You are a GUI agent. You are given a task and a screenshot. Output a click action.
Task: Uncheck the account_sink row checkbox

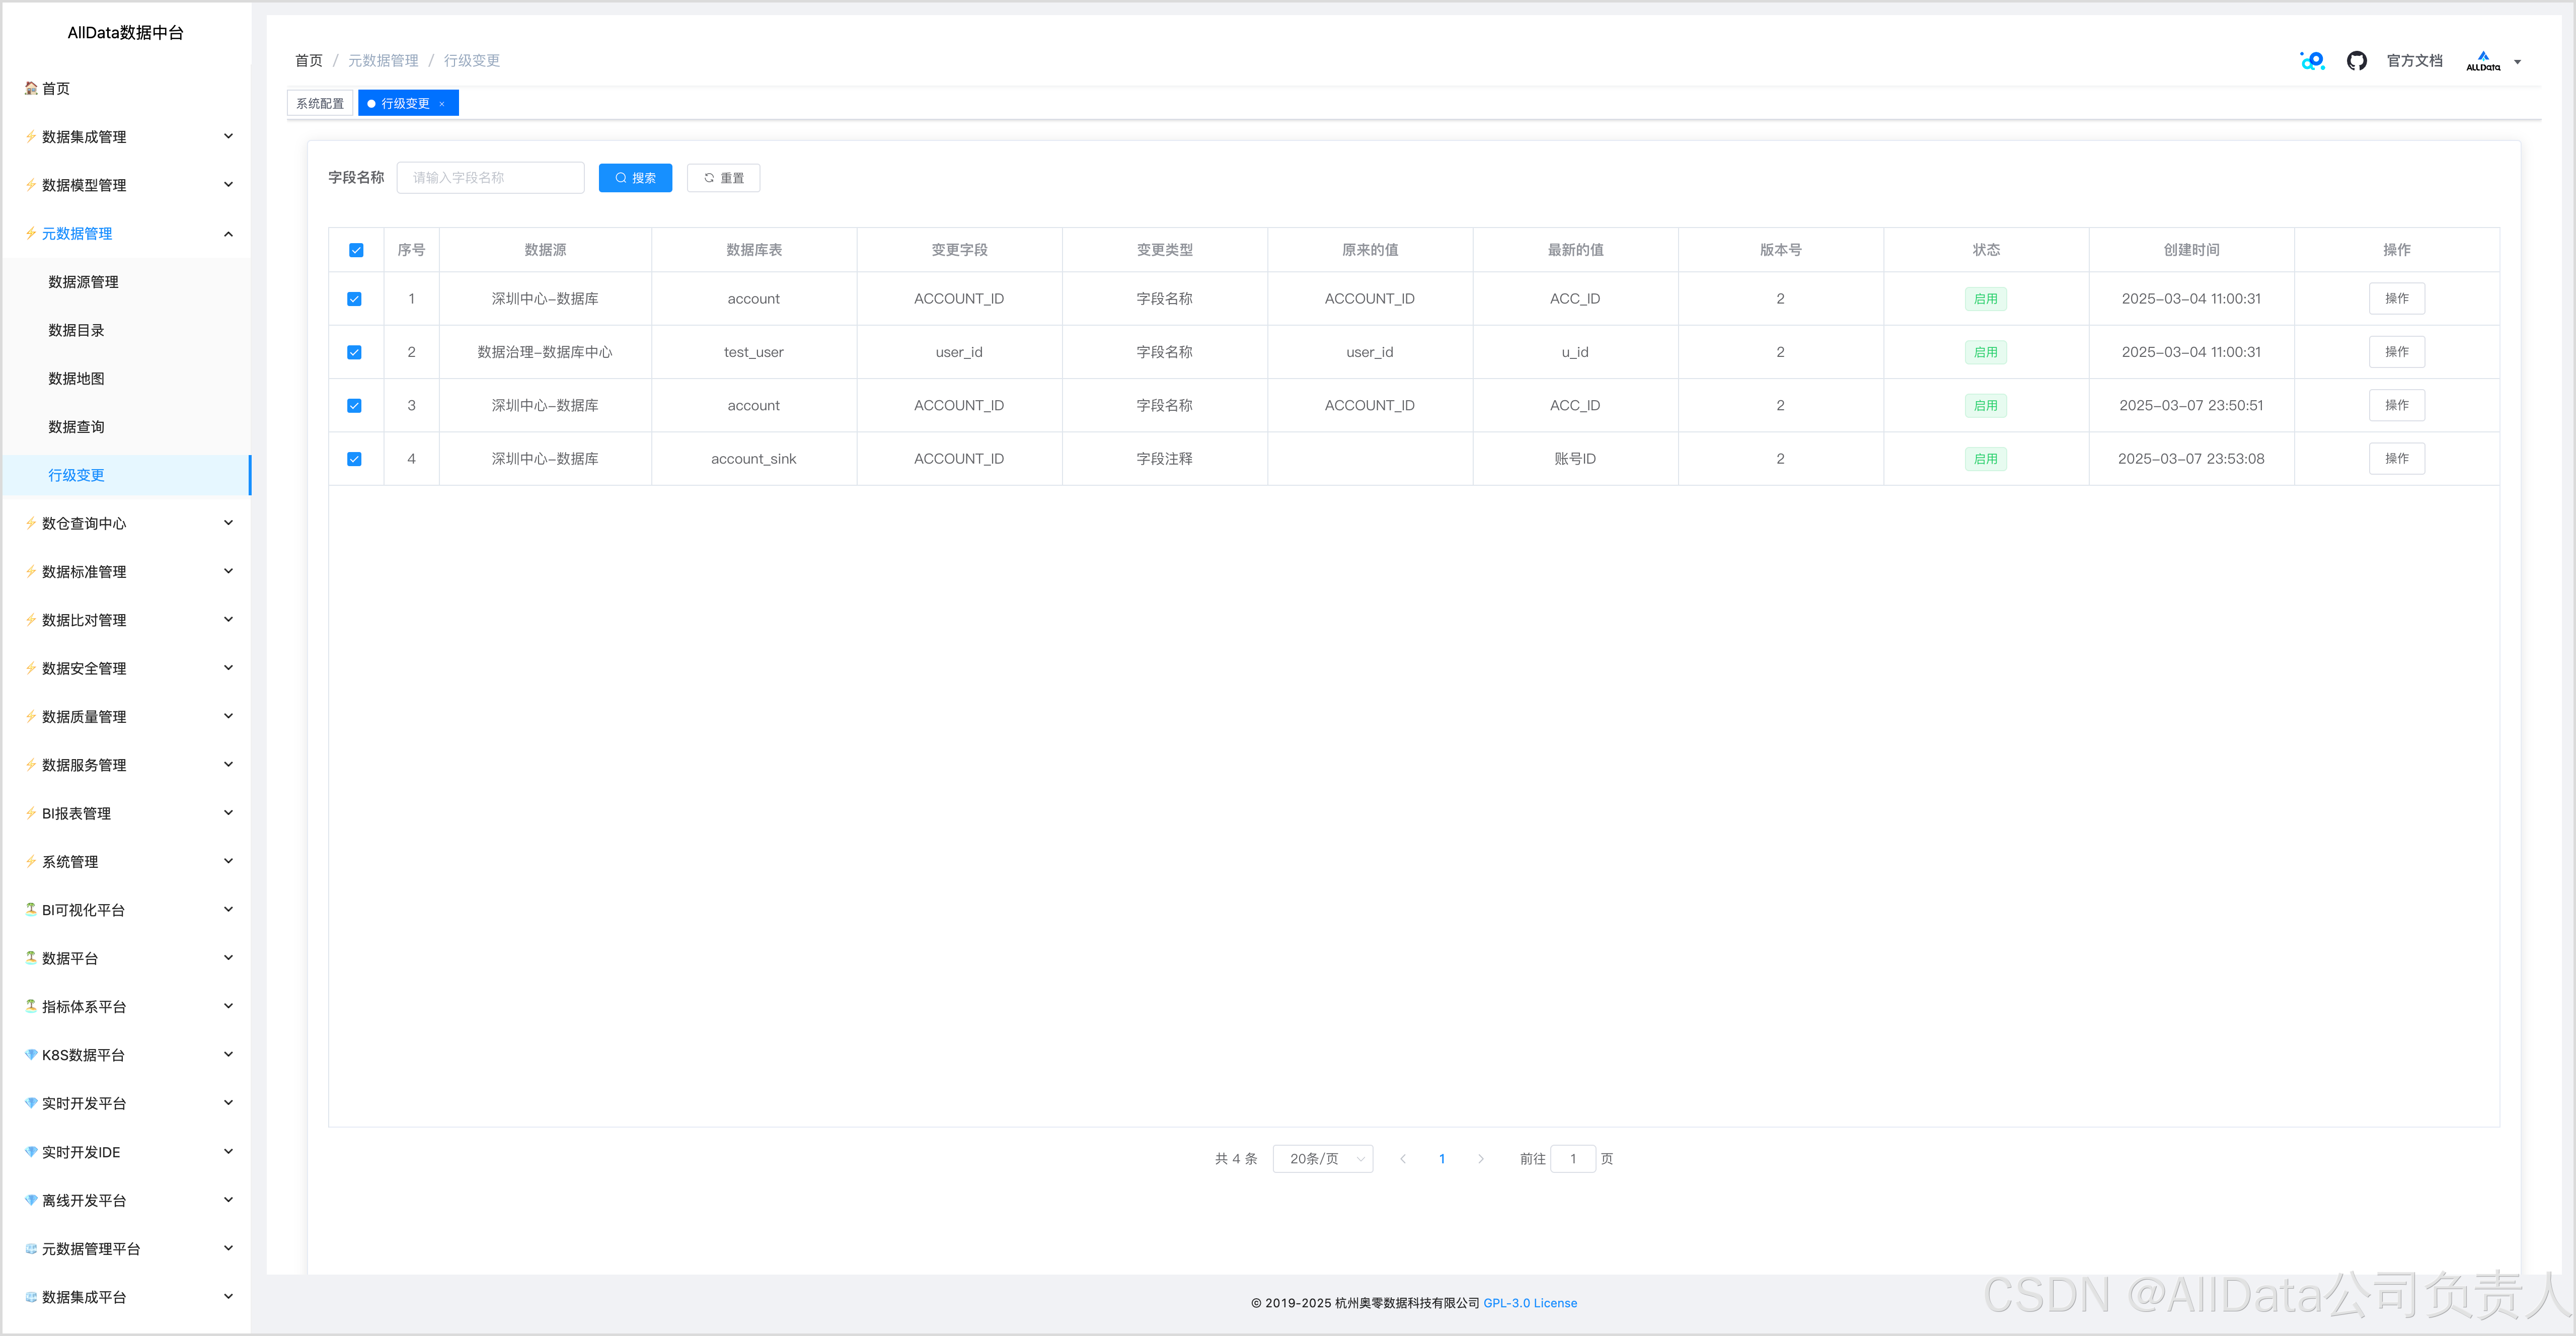coord(354,459)
